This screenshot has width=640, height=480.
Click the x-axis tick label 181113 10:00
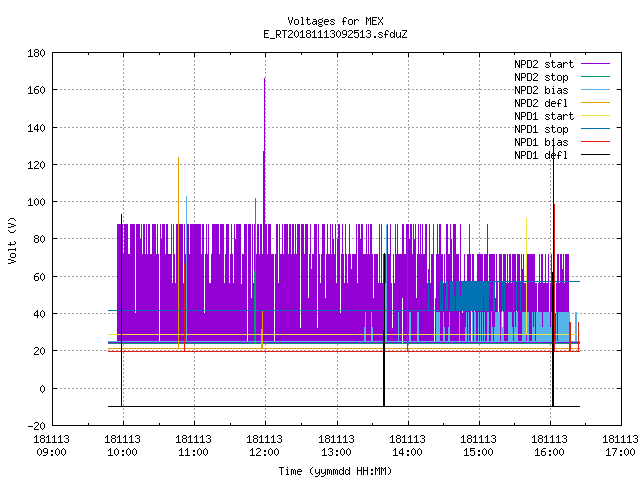pos(122,446)
